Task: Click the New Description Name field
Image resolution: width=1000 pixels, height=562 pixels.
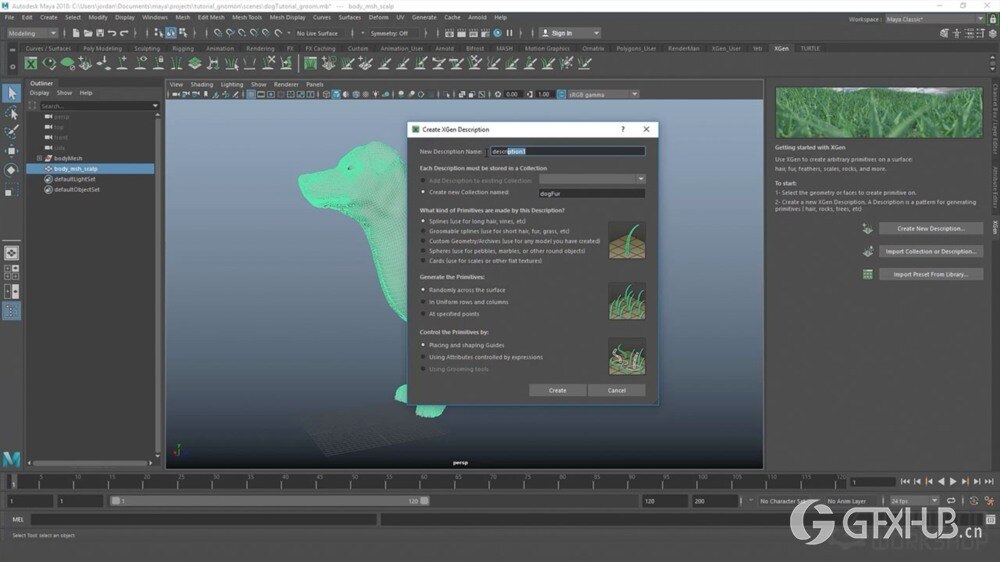Action: click(567, 152)
